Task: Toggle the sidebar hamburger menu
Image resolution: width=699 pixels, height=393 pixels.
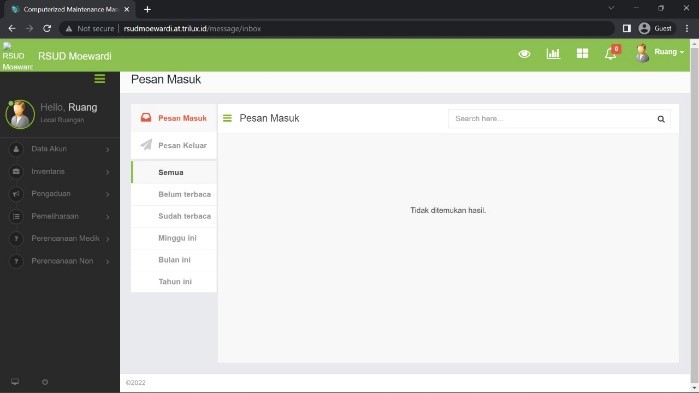Action: coord(100,79)
